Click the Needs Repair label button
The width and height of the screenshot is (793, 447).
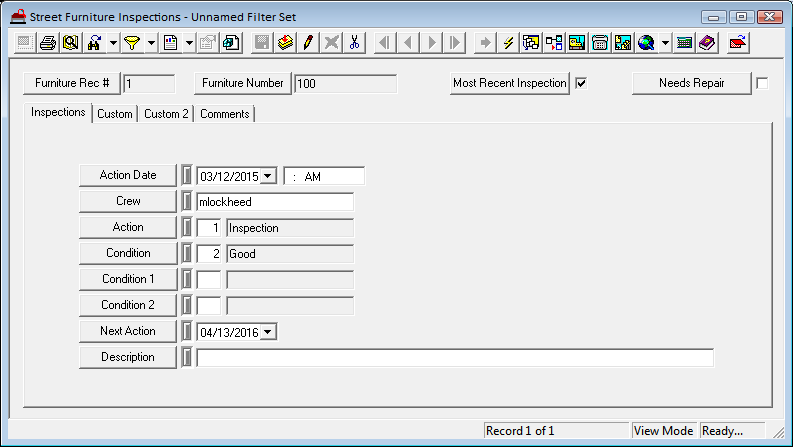[x=692, y=83]
